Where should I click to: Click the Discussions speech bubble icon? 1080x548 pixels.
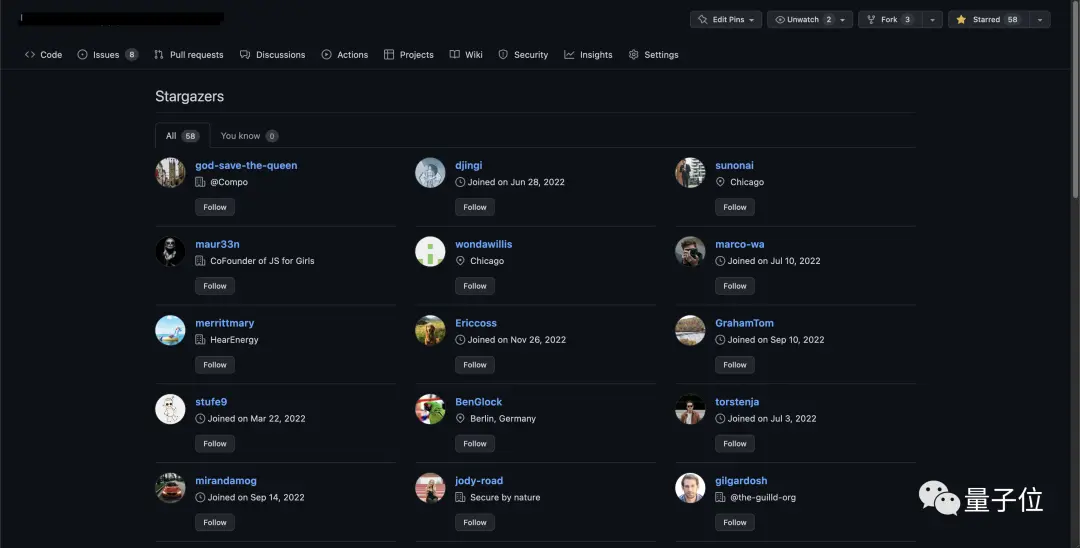[245, 55]
